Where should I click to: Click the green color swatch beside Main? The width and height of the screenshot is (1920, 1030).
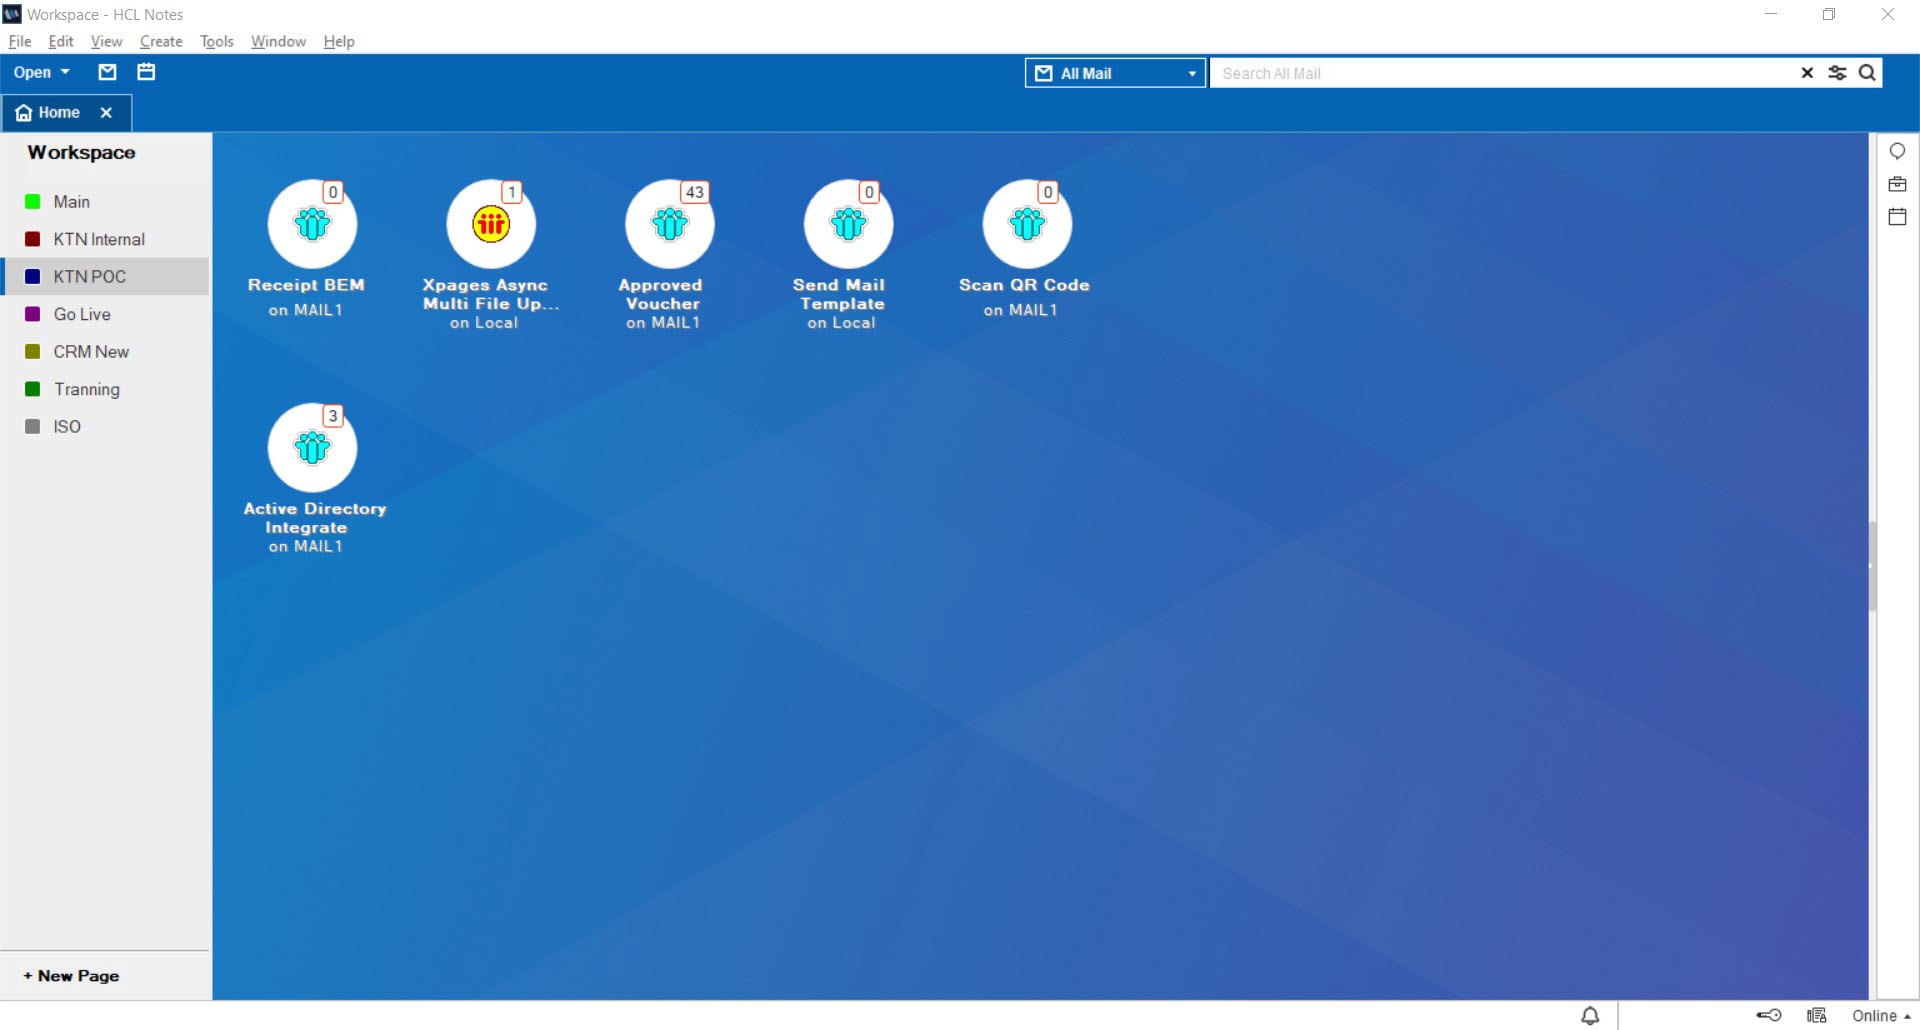click(32, 202)
